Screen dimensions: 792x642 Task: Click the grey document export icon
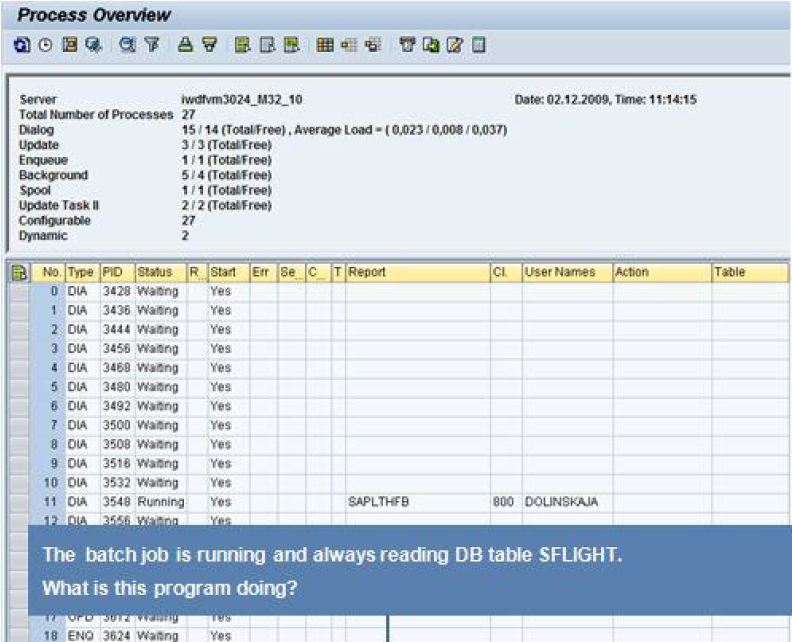click(x=267, y=45)
